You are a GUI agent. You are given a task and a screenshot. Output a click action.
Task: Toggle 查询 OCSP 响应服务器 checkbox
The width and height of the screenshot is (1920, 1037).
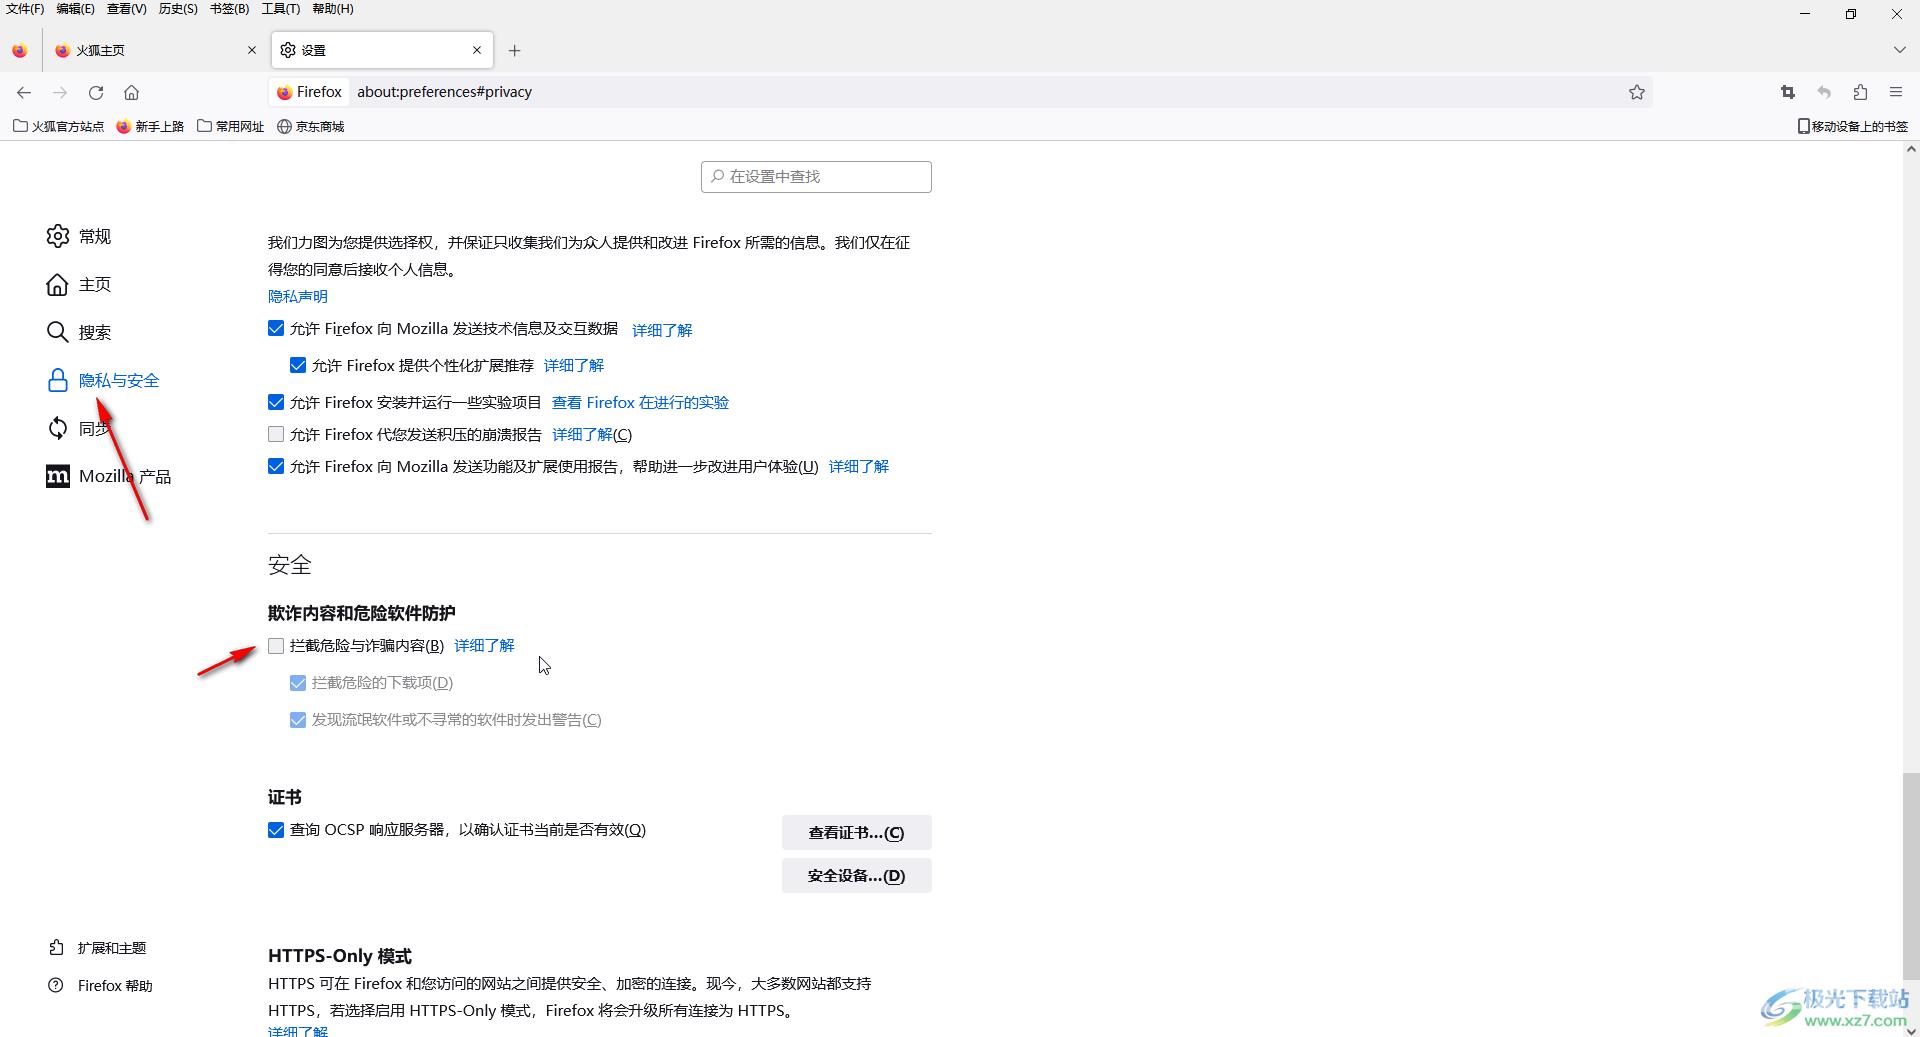click(276, 830)
